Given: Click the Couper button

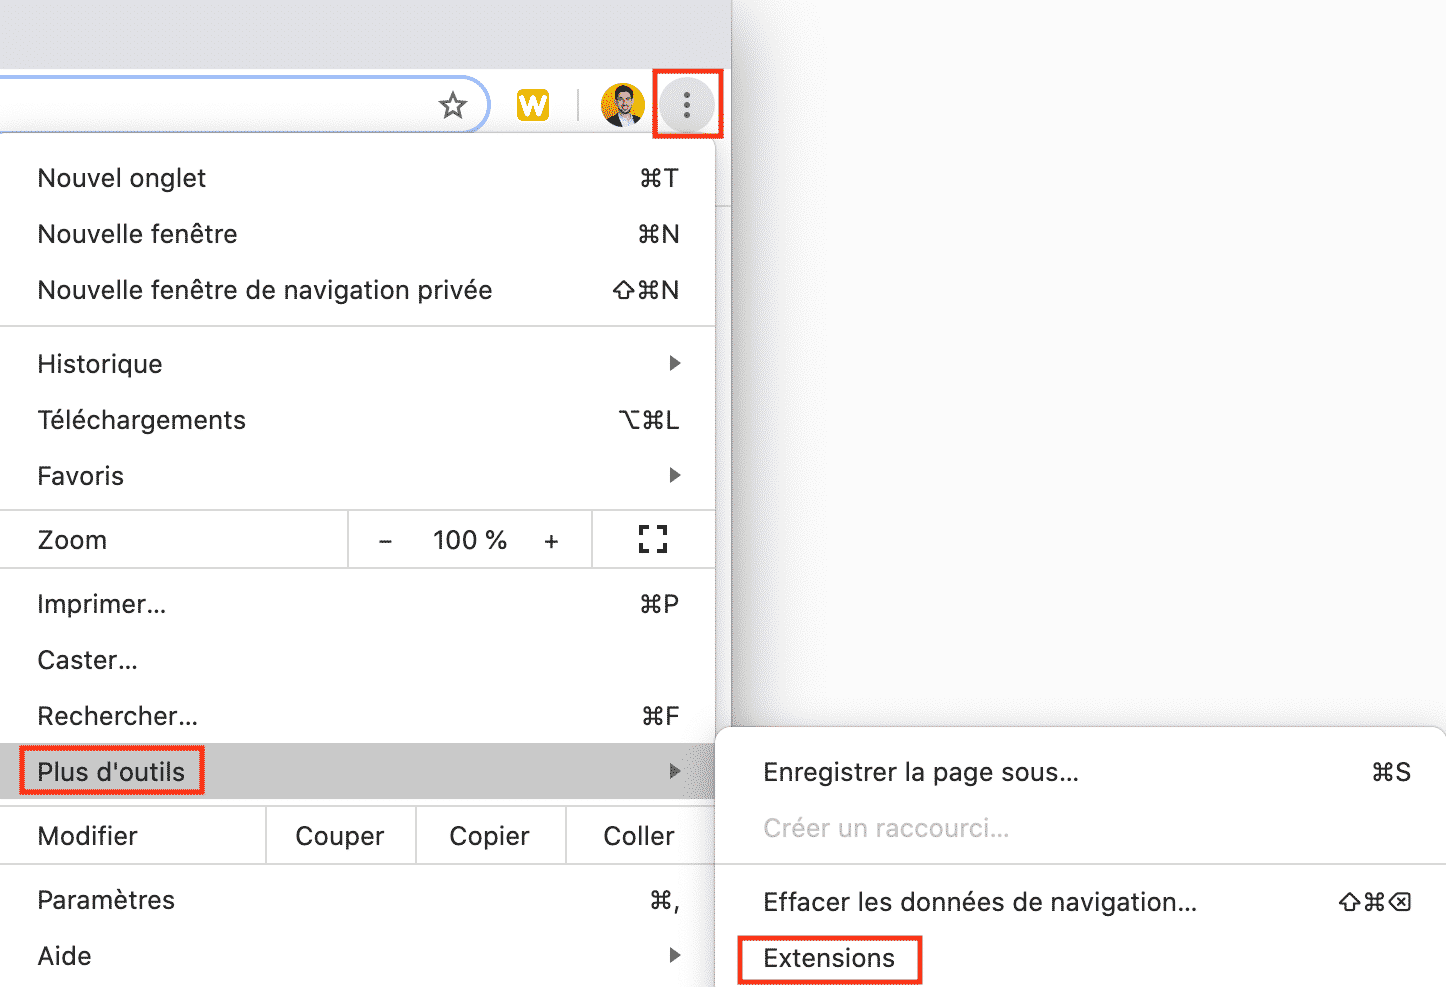Looking at the screenshot, I should coord(340,836).
